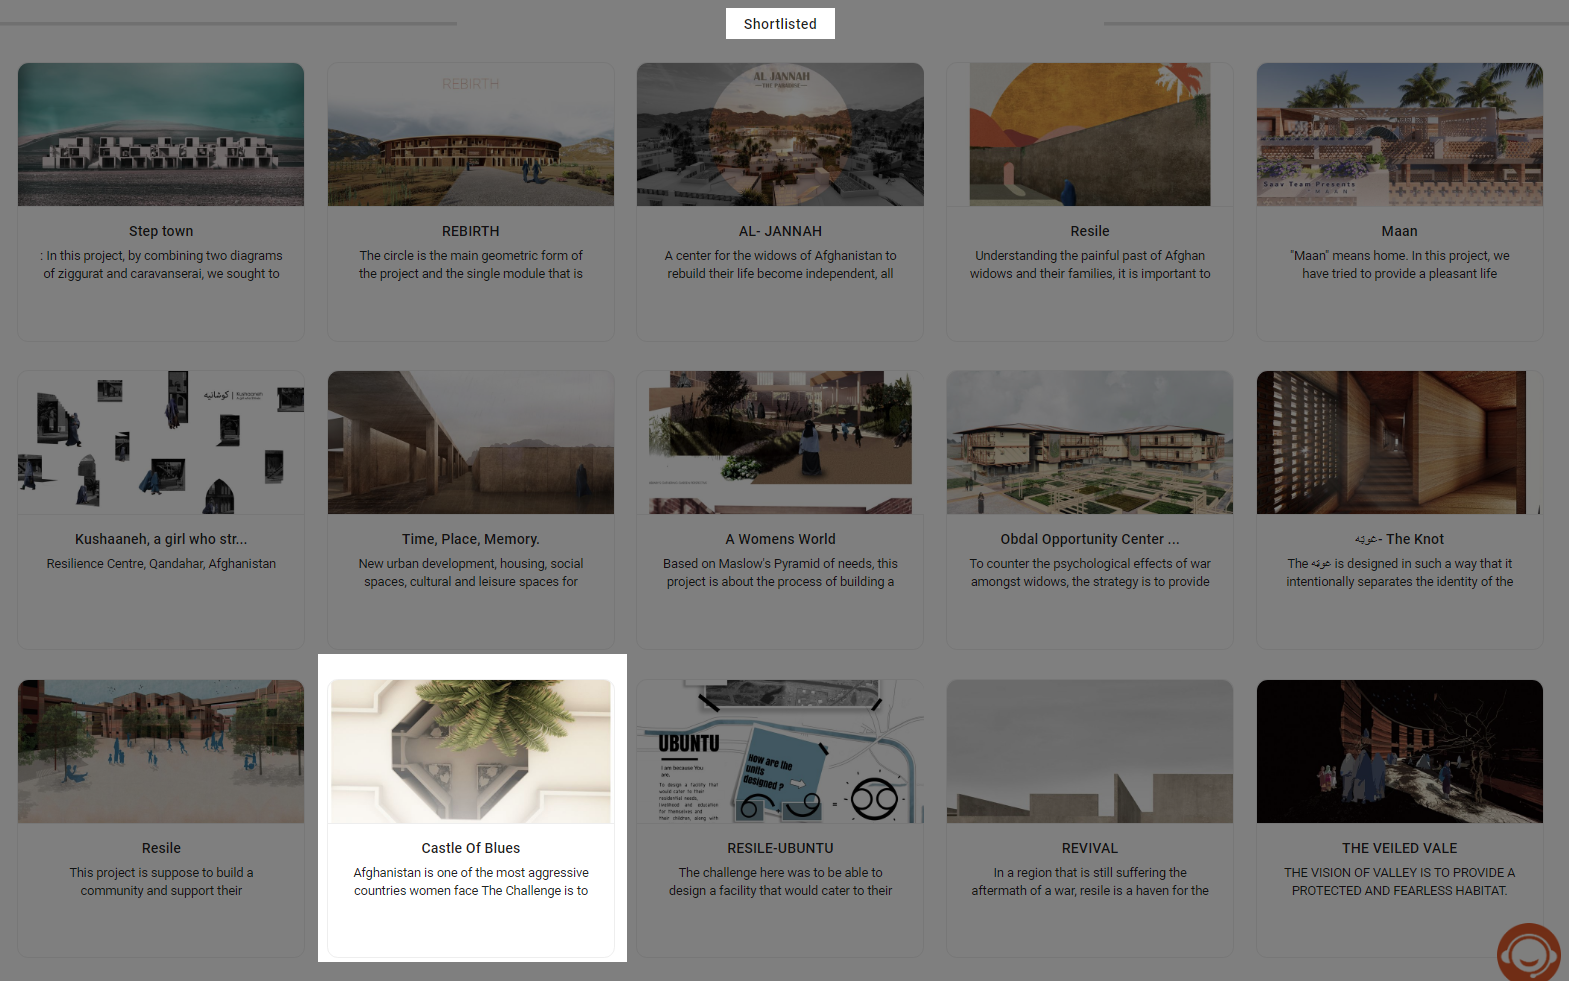This screenshot has height=981, width=1569.
Task: Click the Kushaaneh Resilience Centre subtitle
Action: coord(161,564)
